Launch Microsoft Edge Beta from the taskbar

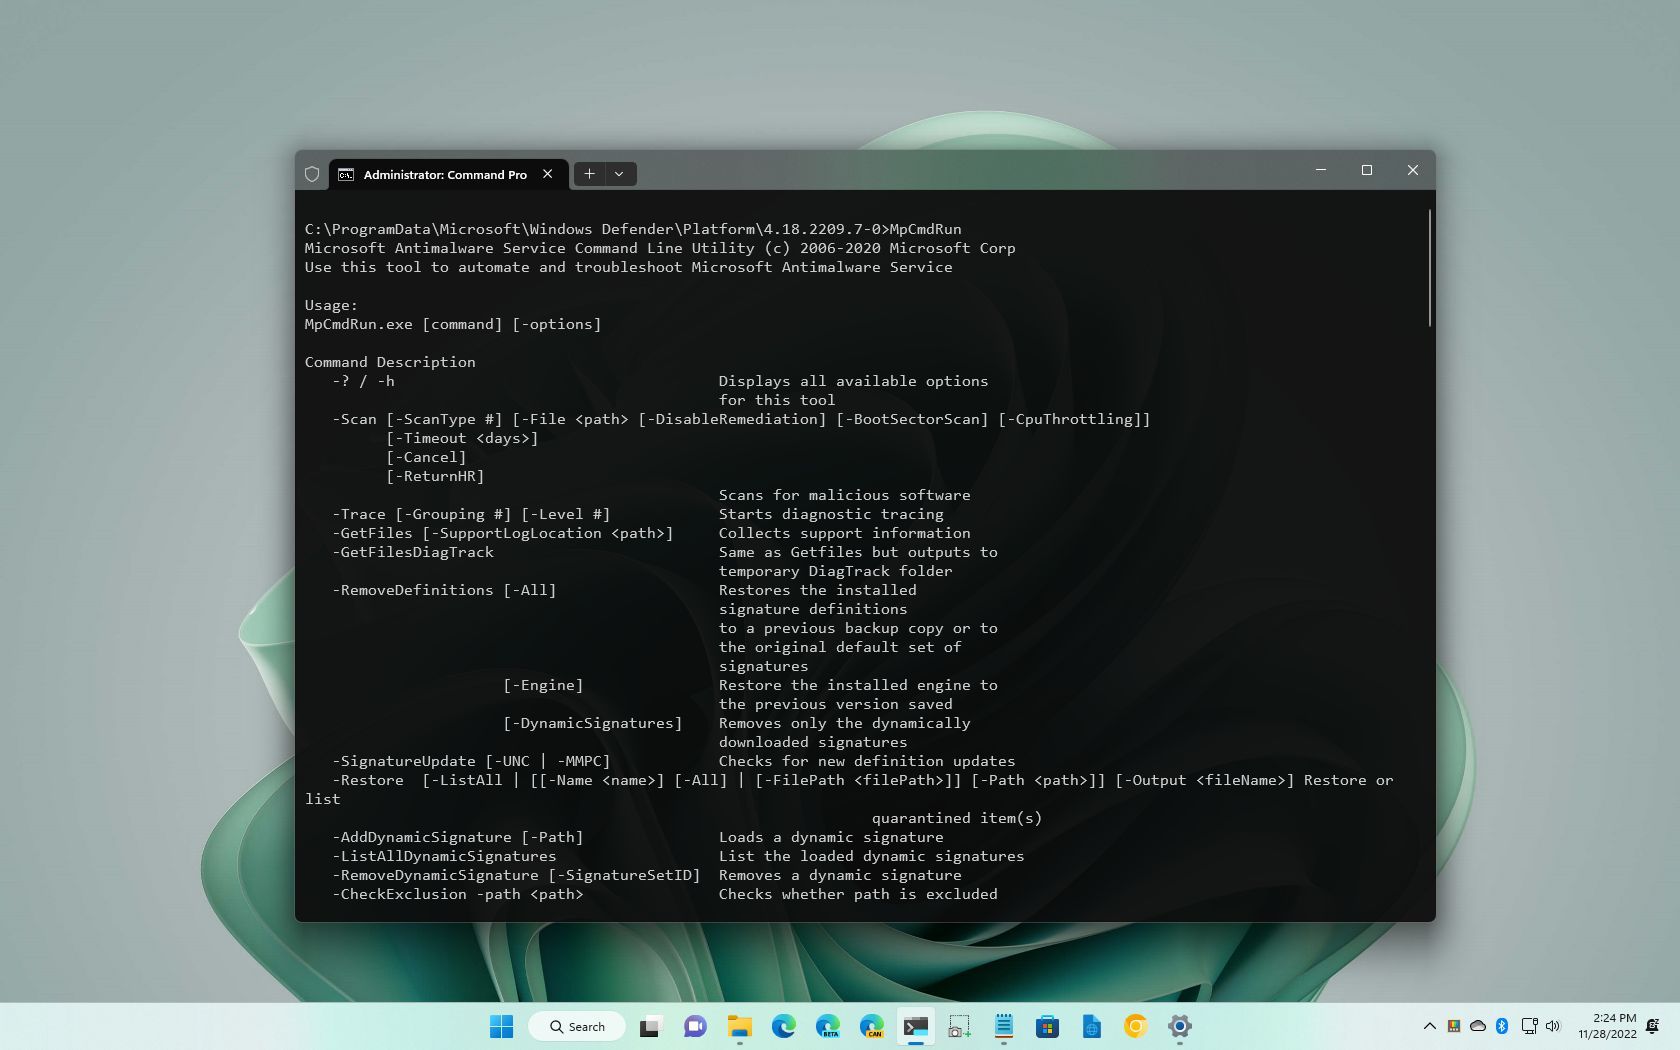pyautogui.click(x=827, y=1026)
